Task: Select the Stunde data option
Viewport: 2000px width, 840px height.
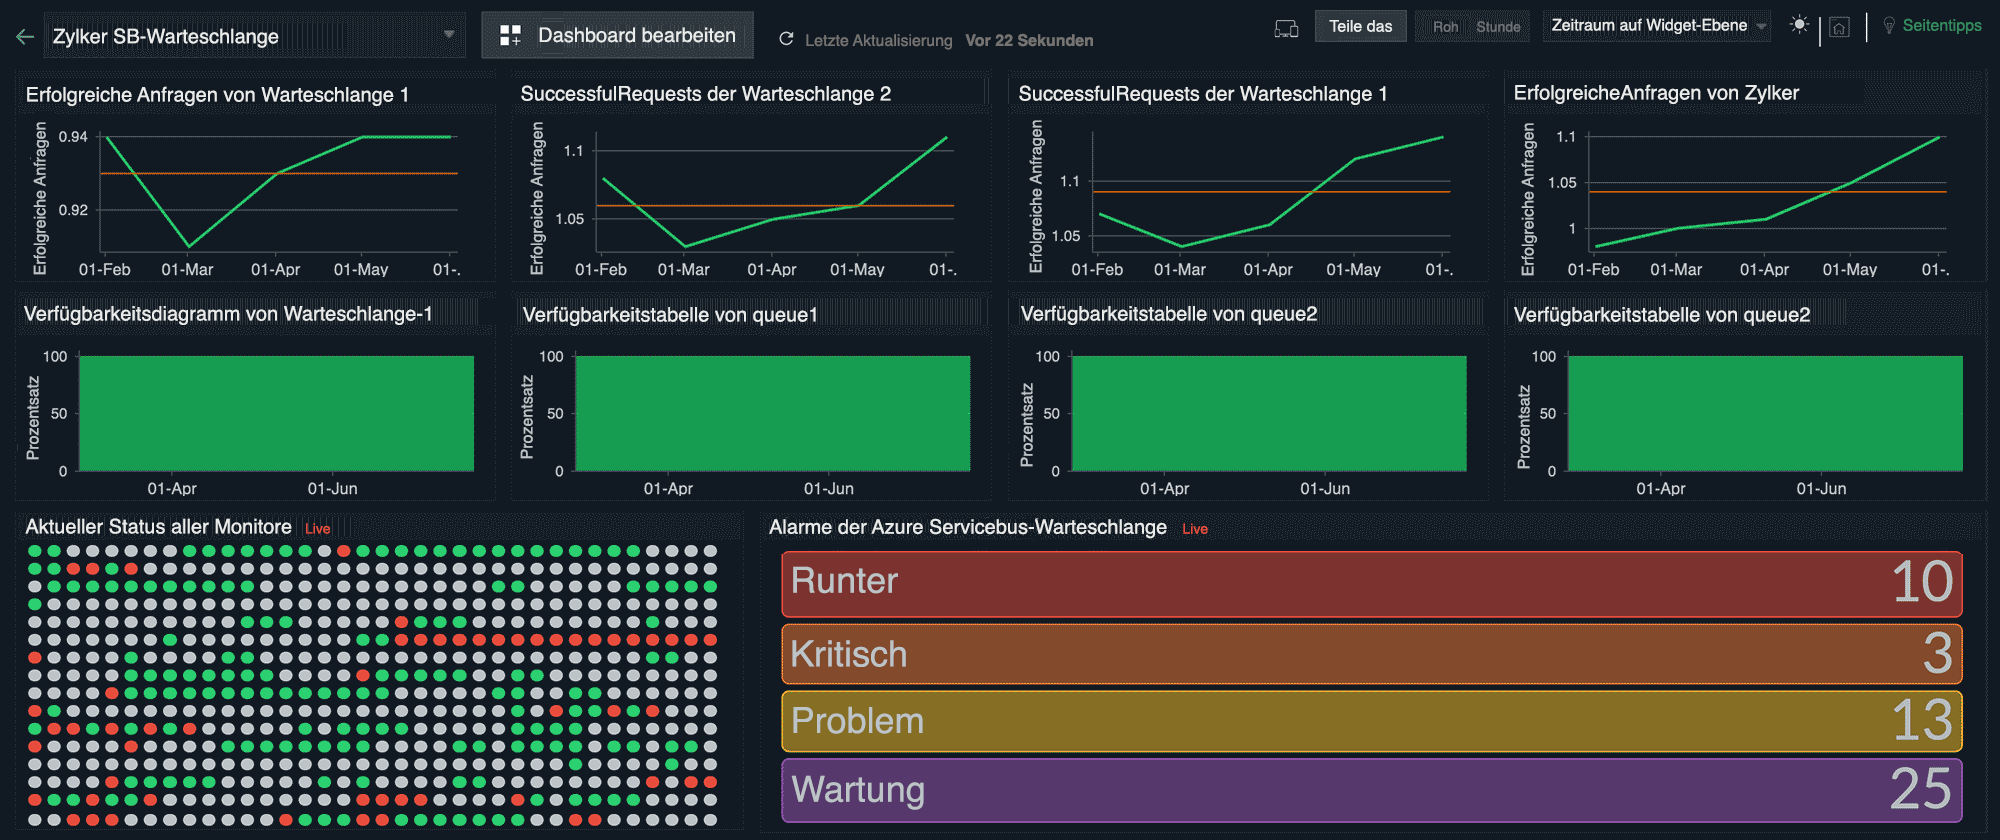Action: tap(1498, 27)
